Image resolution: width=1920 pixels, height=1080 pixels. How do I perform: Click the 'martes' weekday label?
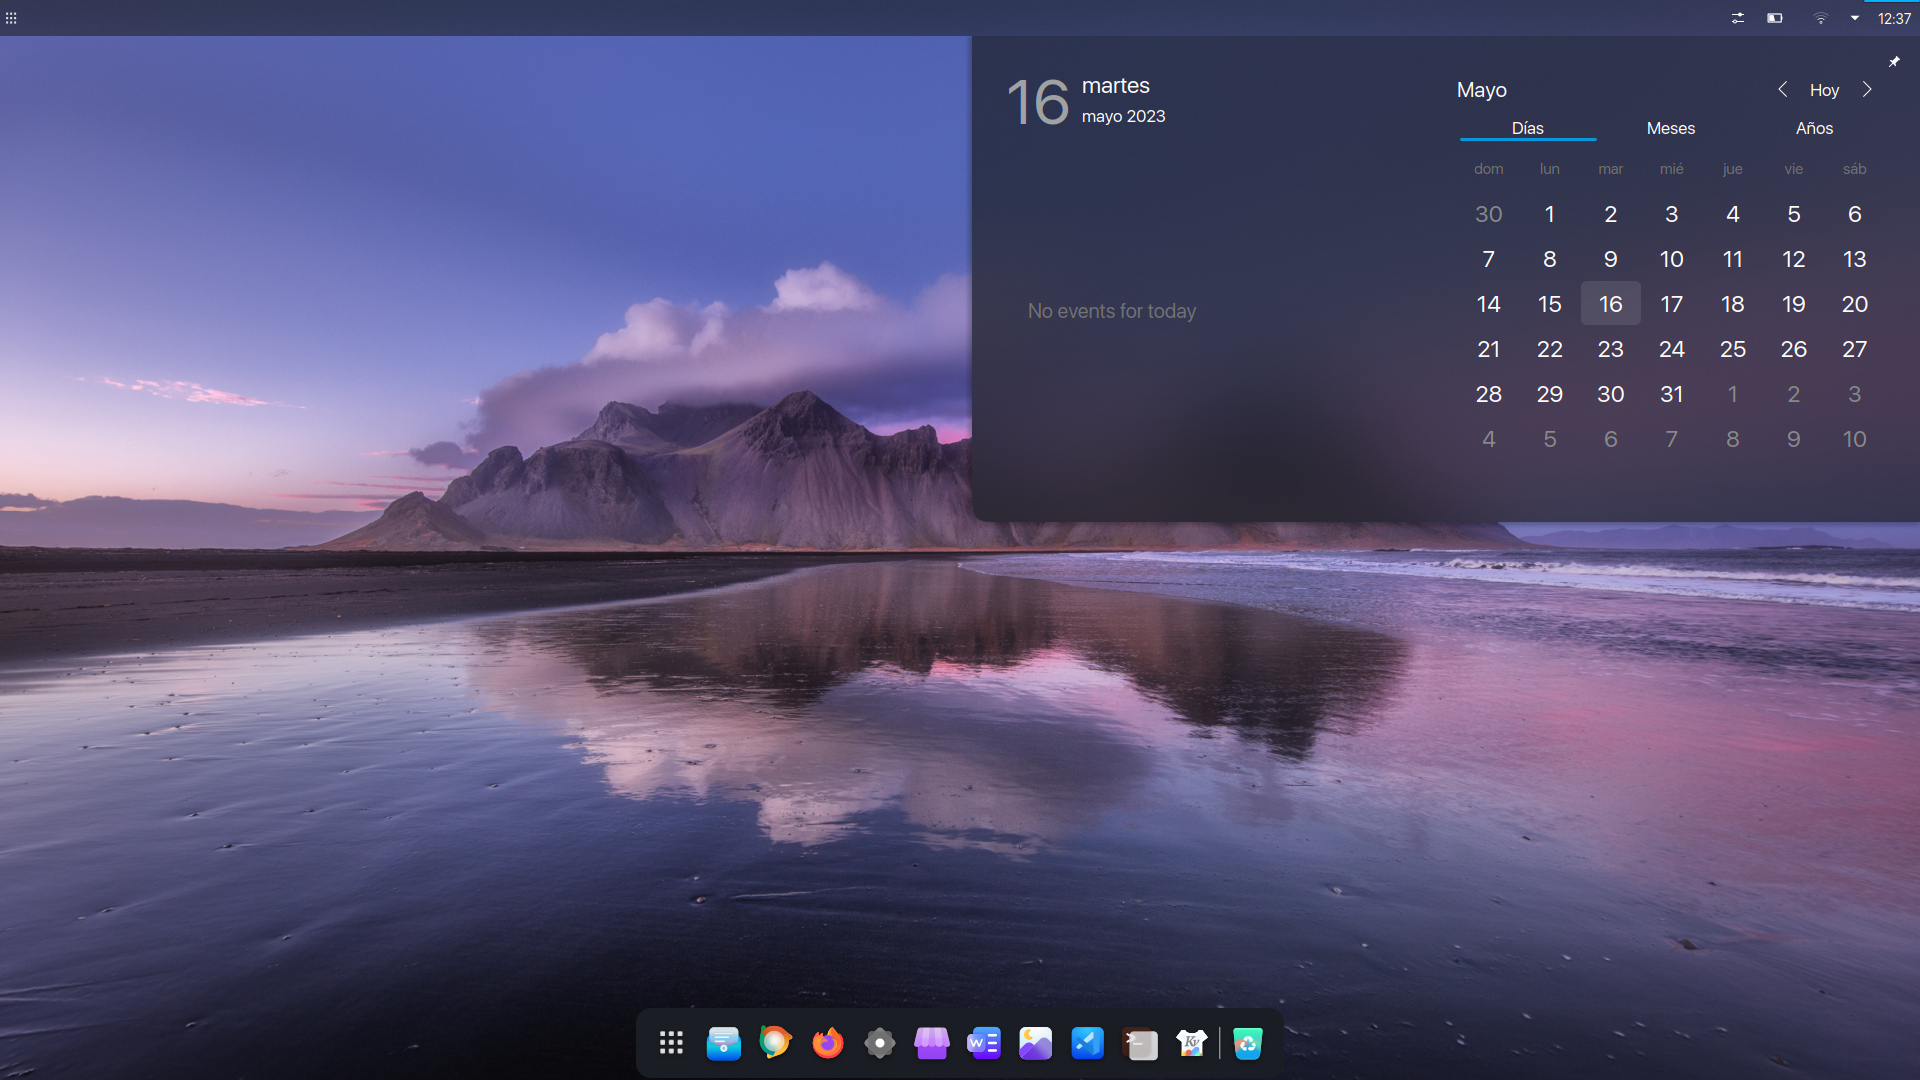[x=1115, y=86]
